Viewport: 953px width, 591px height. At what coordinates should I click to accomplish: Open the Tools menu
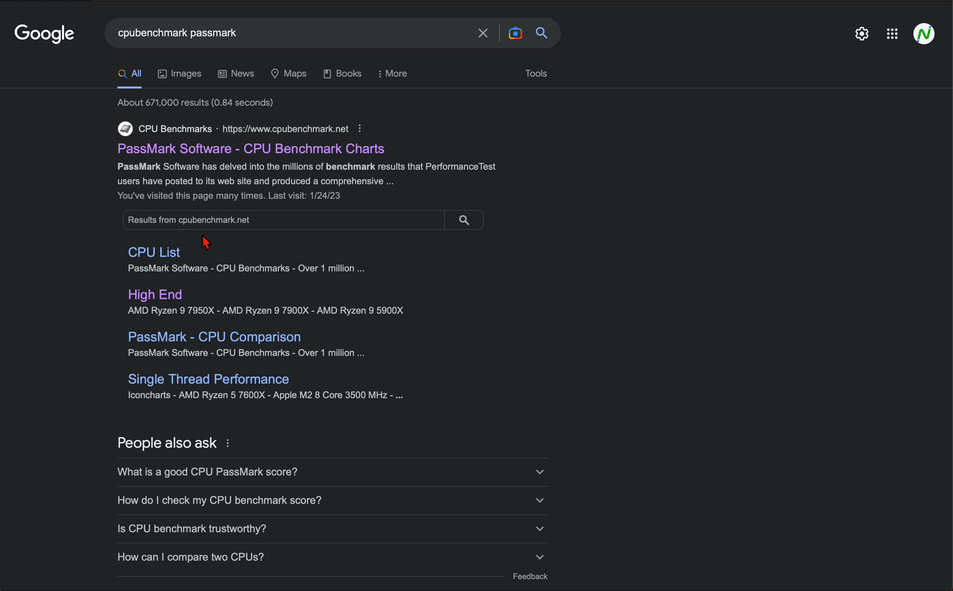tap(536, 74)
